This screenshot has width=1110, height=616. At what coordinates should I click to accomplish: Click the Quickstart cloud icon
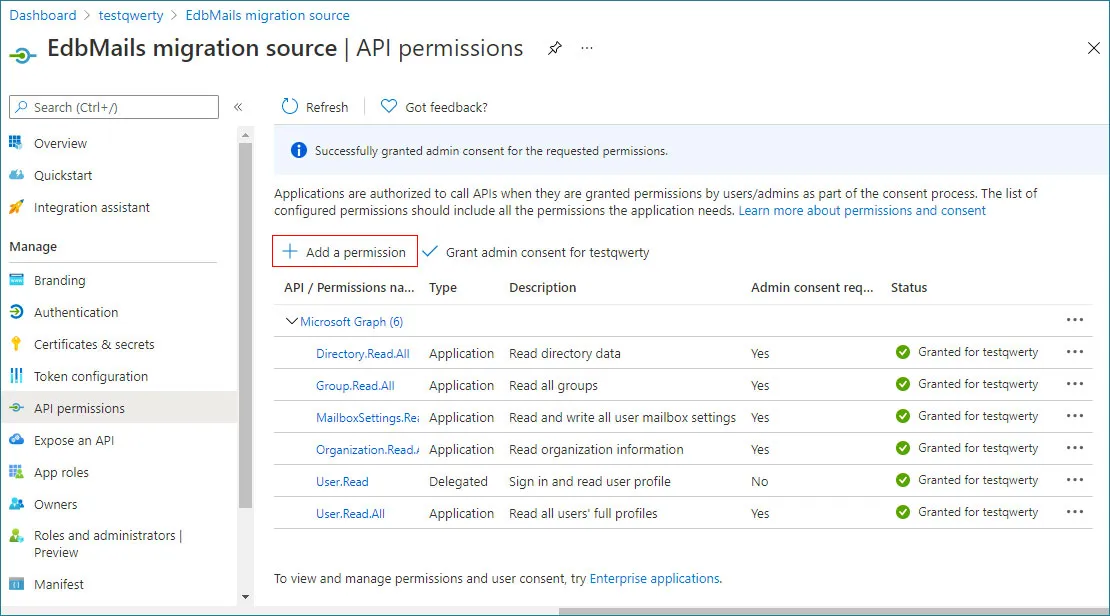[x=16, y=175]
